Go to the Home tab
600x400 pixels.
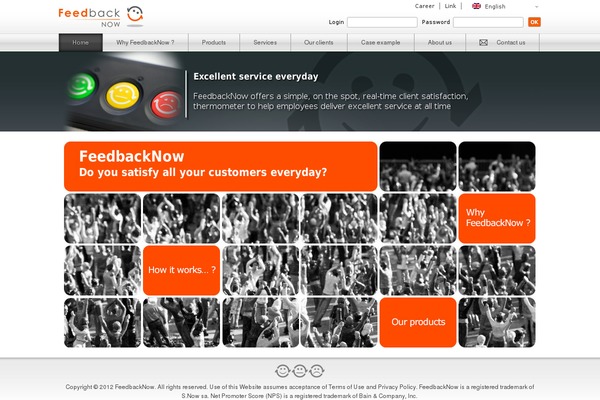pos(81,42)
